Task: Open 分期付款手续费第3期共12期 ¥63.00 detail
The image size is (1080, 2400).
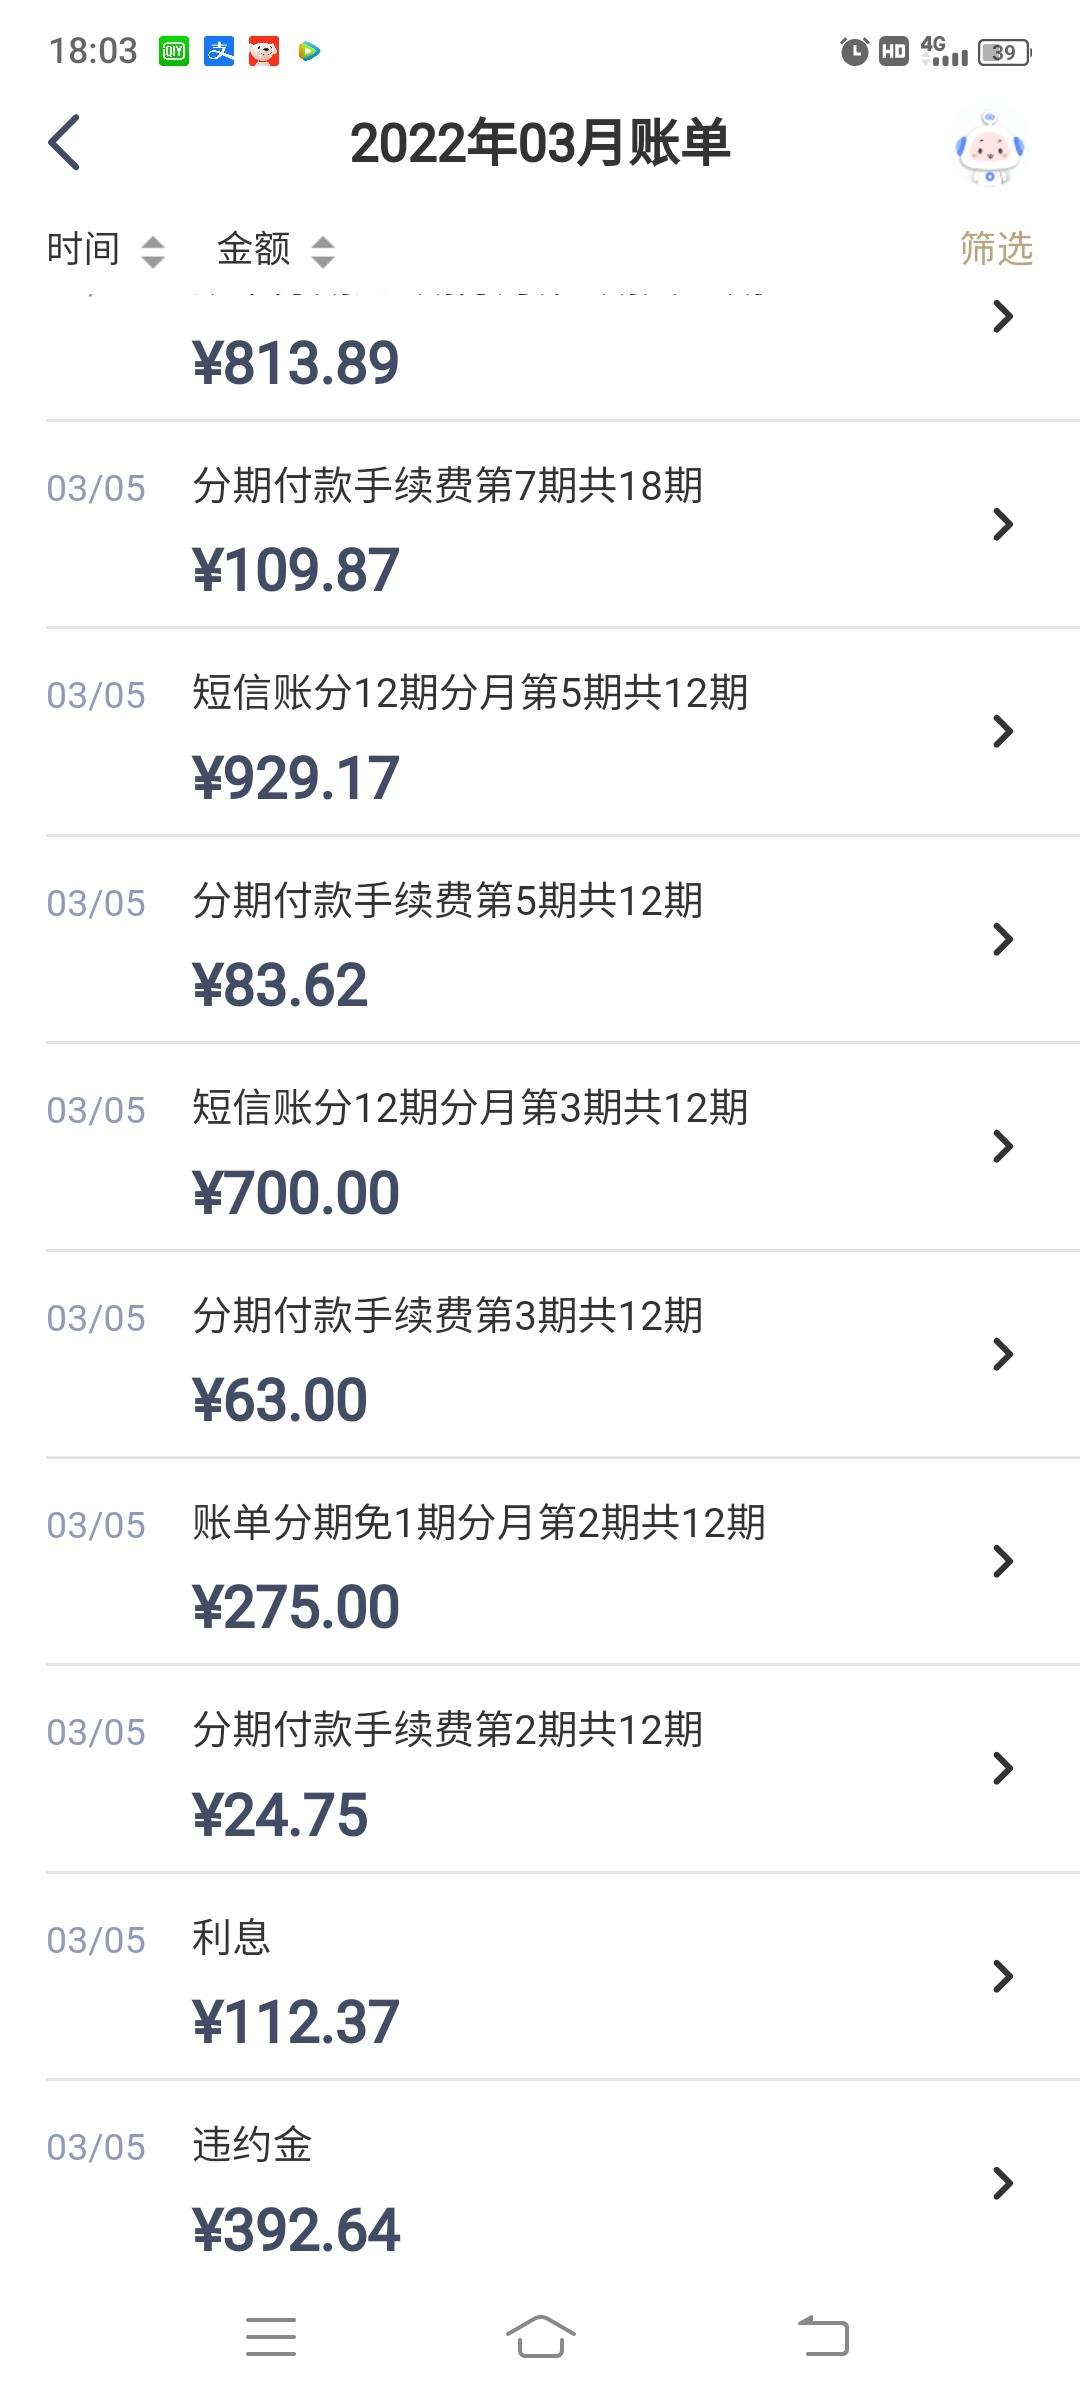Action: click(x=563, y=1354)
